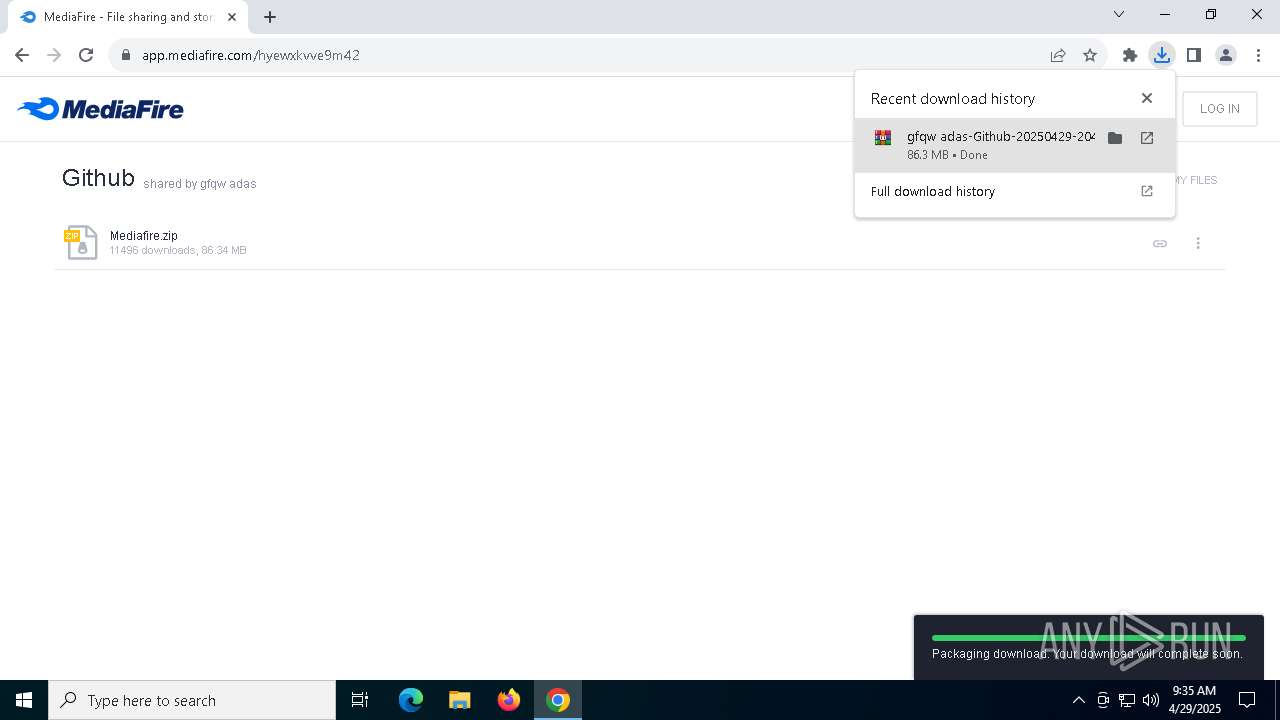View site information lock icon

(125, 55)
